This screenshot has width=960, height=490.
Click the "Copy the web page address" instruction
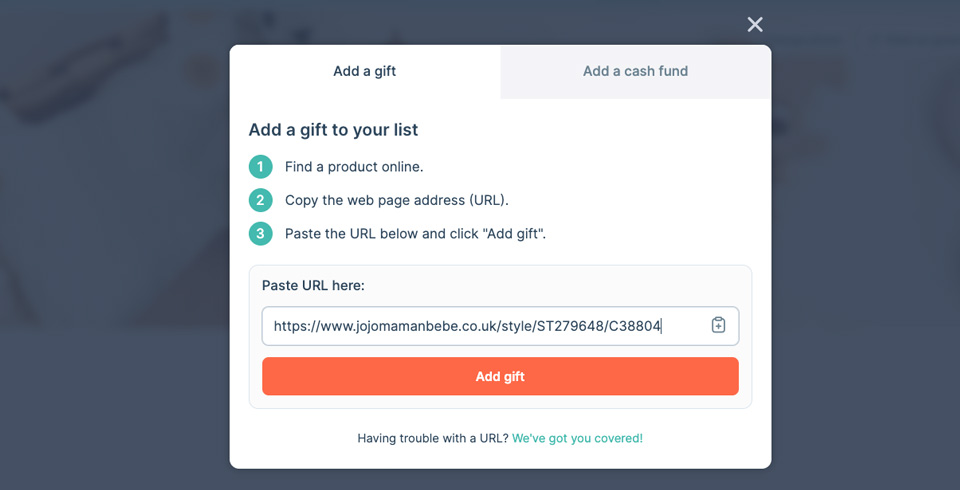click(396, 200)
